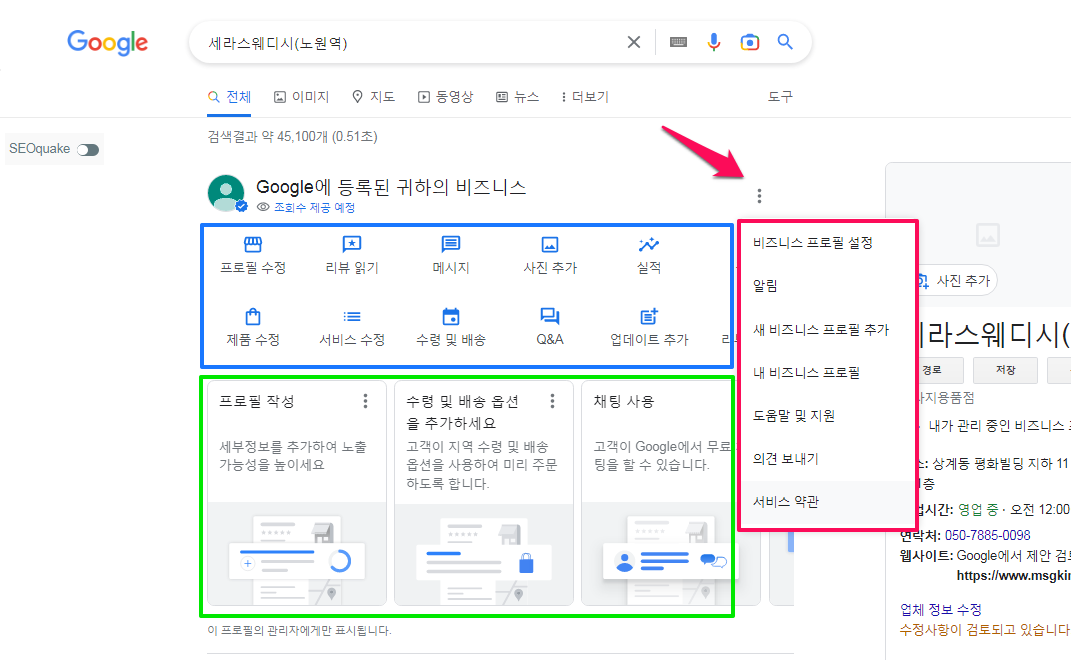
Task: Open 조회수 제공 예정 link
Action: click(314, 208)
